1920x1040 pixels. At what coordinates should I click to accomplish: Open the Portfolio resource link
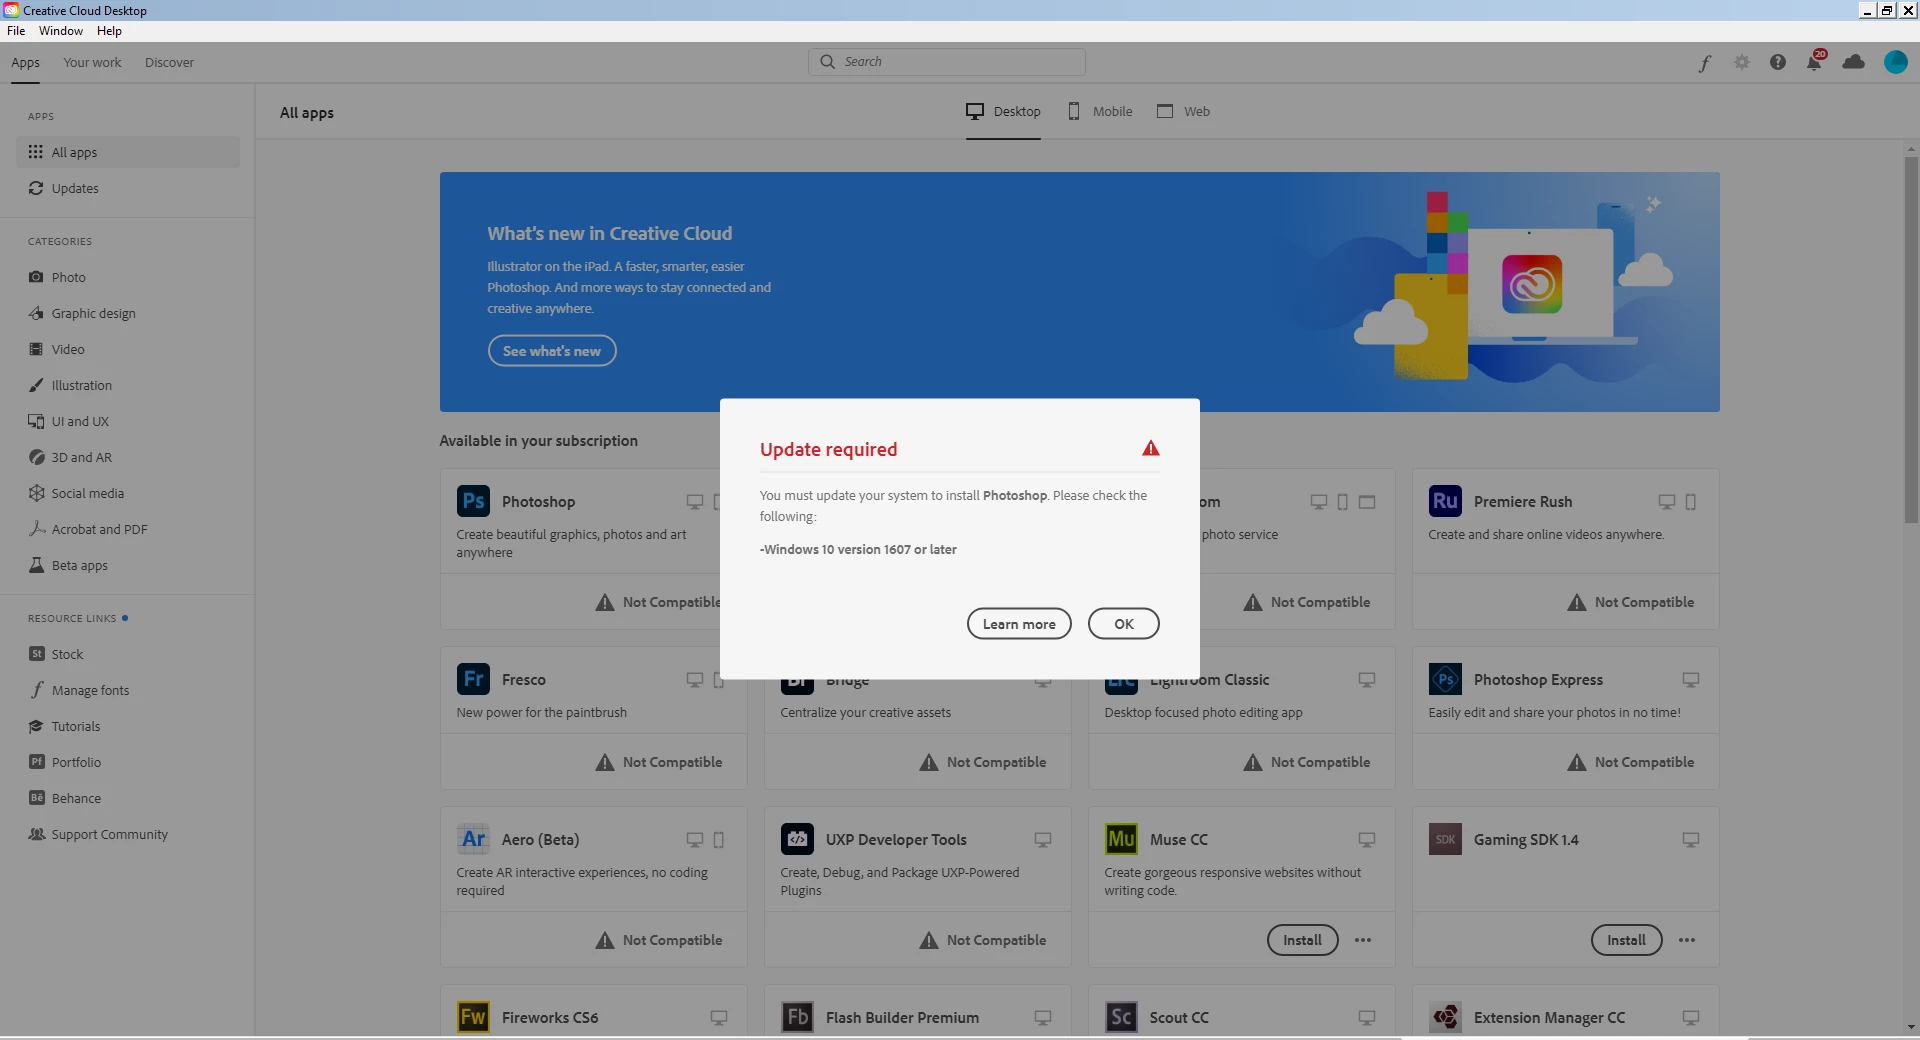click(x=128, y=762)
